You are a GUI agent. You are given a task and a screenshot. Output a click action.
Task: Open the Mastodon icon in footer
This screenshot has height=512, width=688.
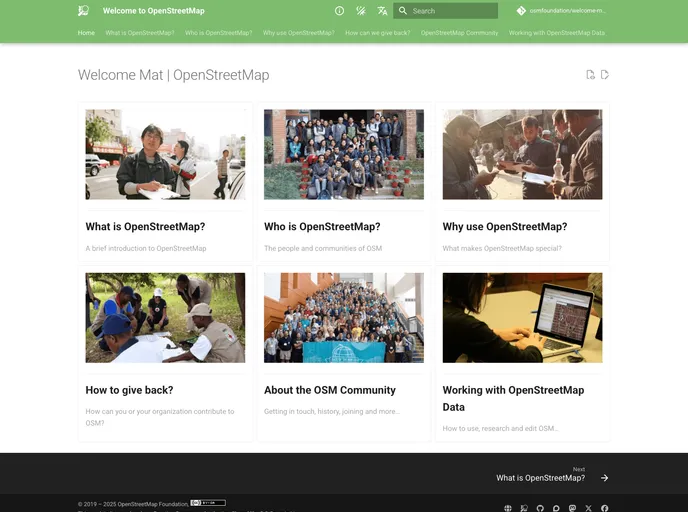pos(572,508)
